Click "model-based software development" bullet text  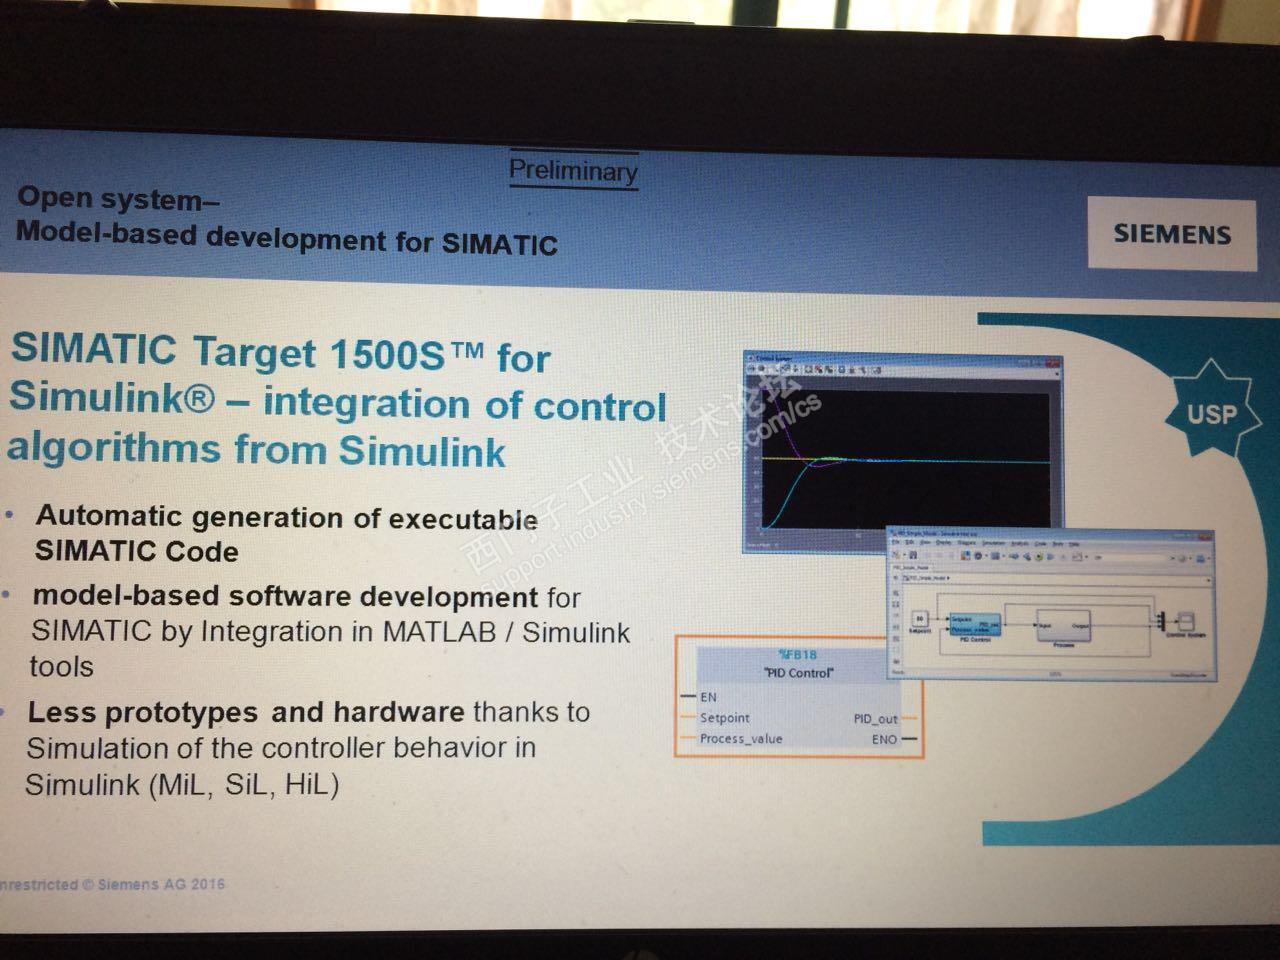point(285,596)
